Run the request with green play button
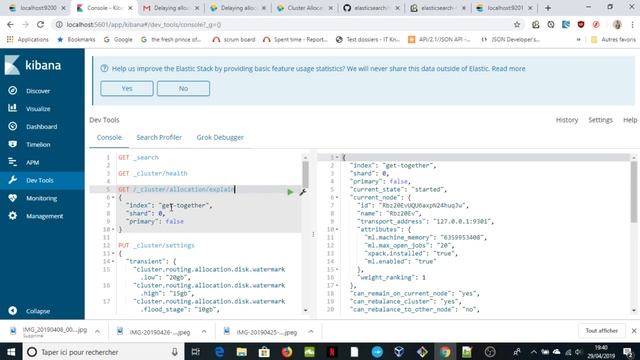Image resolution: width=640 pixels, height=360 pixels. (290, 192)
